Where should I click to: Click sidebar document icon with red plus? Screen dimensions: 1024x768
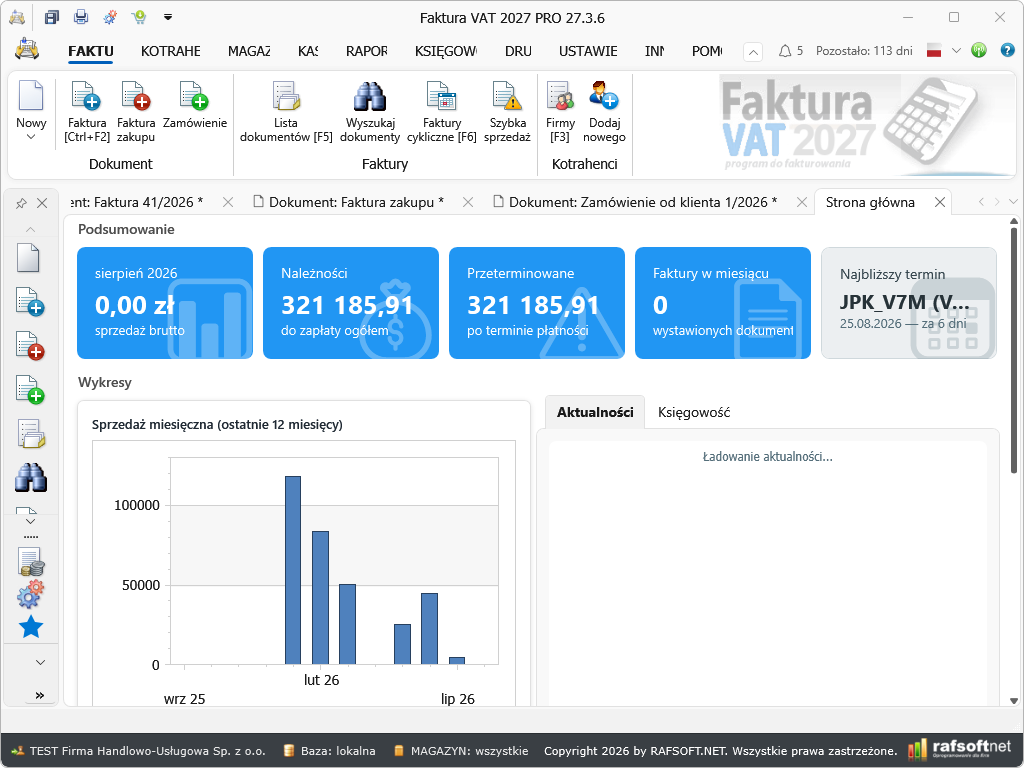pos(29,345)
